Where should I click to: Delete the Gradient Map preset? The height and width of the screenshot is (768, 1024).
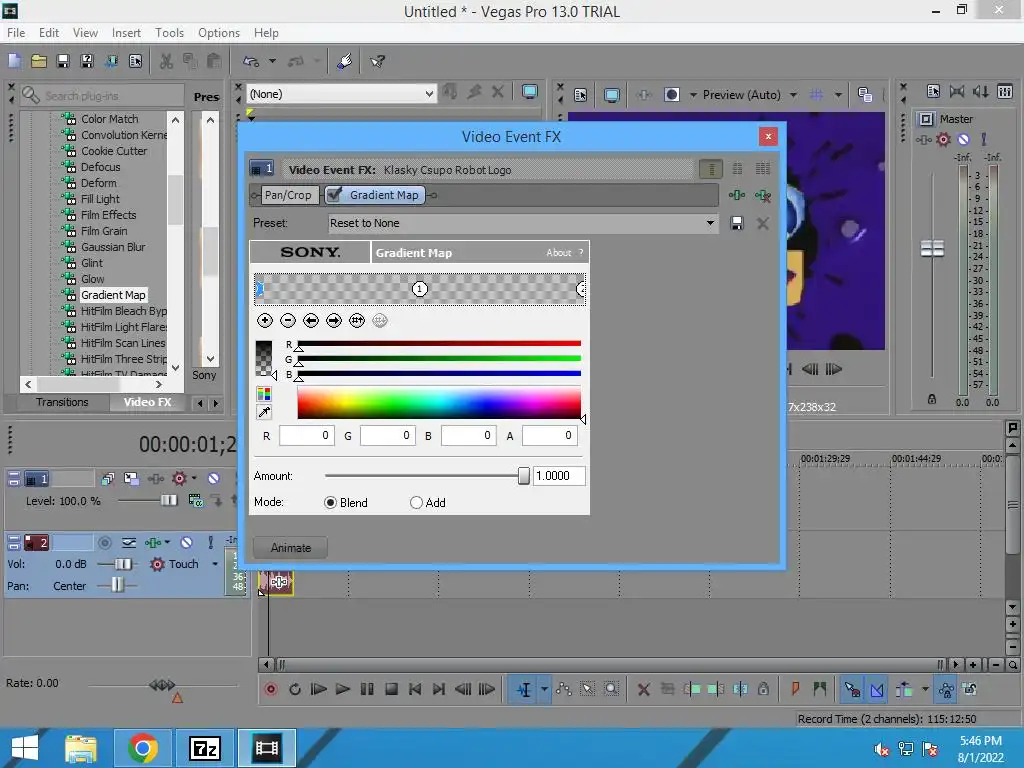762,223
